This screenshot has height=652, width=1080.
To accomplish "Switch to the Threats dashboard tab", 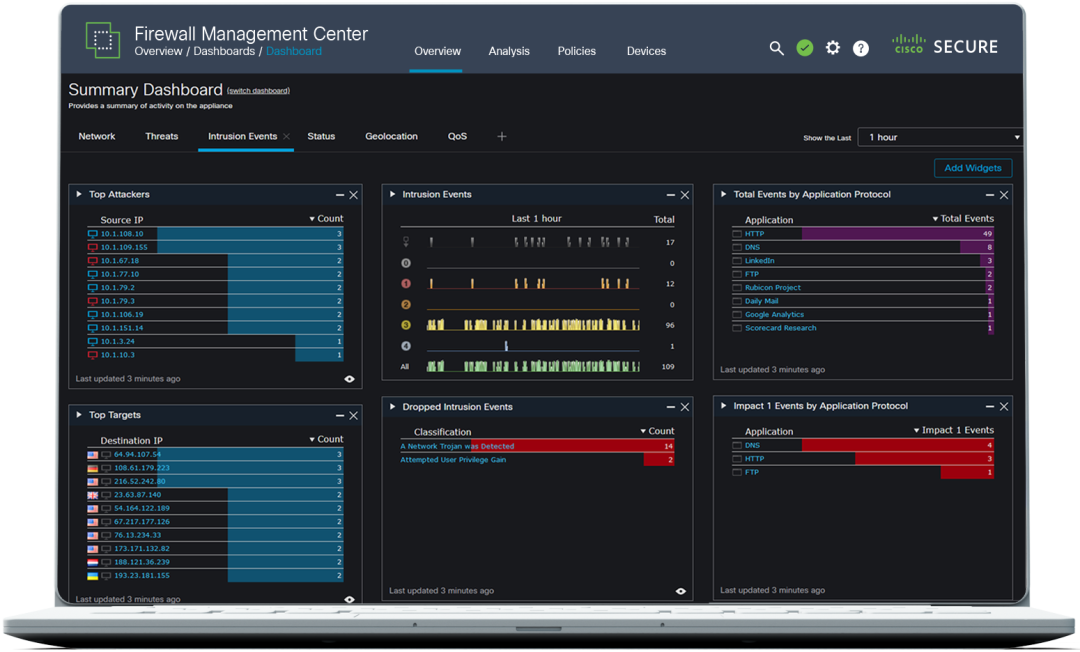I will pos(162,136).
